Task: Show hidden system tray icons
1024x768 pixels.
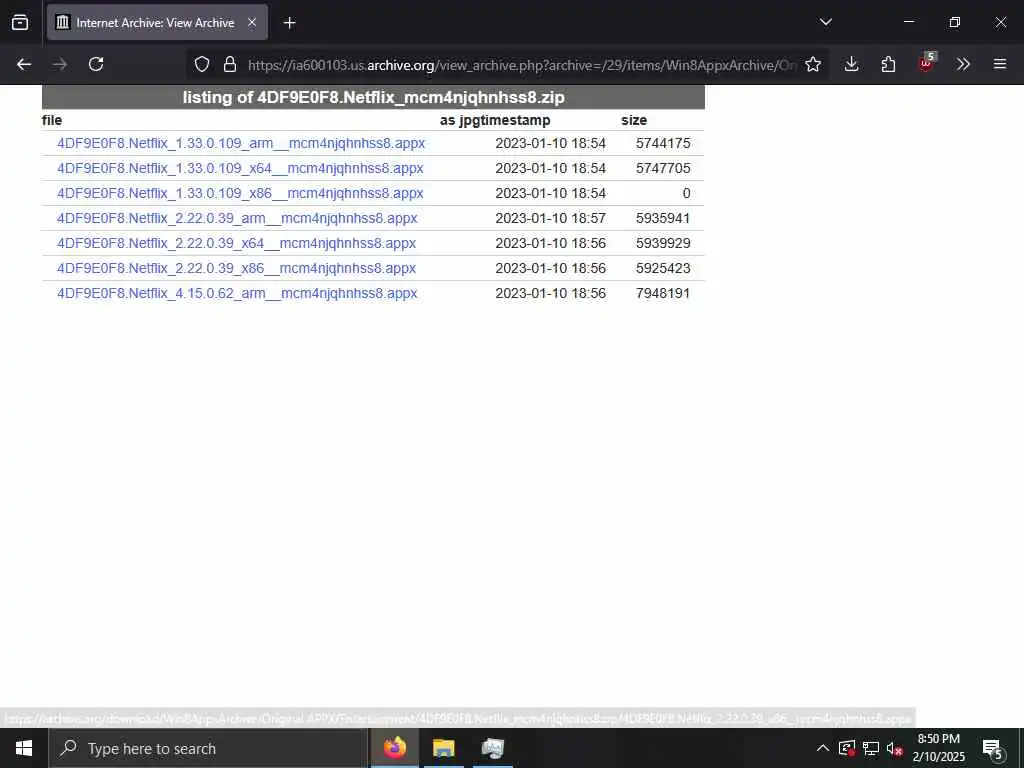Action: (823, 748)
